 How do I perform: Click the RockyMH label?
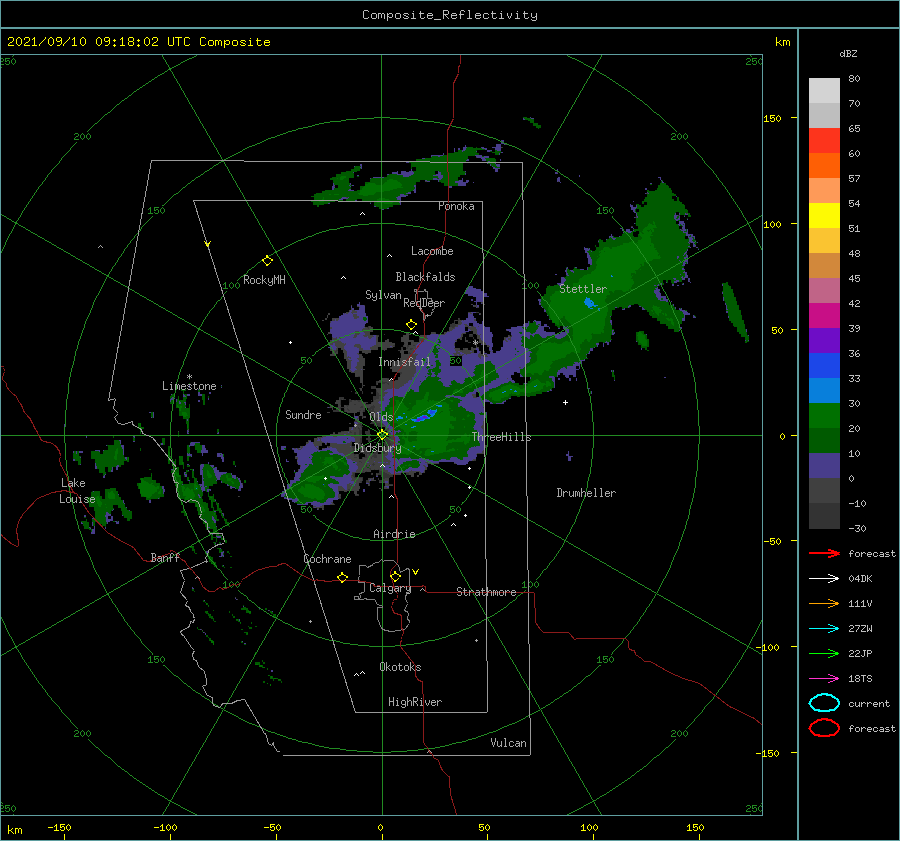[264, 280]
